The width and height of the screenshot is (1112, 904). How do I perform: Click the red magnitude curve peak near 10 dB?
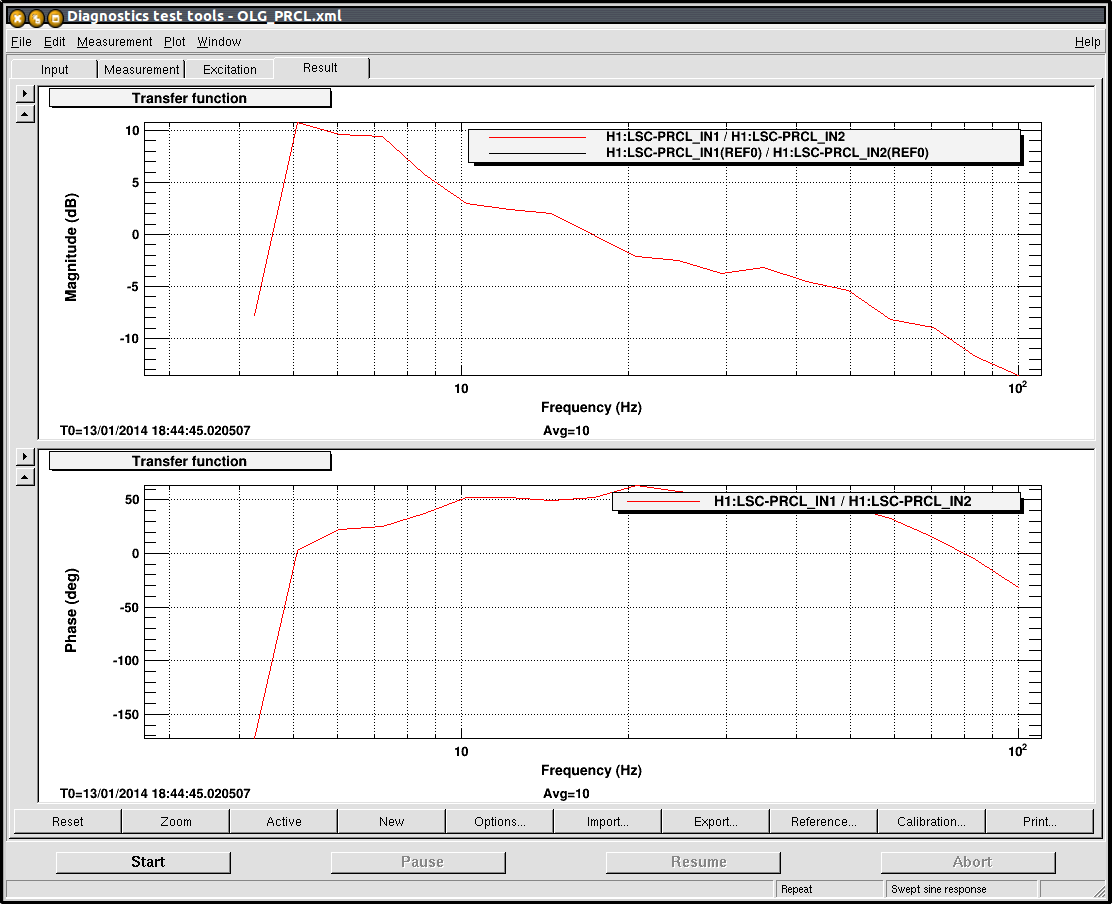coord(297,123)
